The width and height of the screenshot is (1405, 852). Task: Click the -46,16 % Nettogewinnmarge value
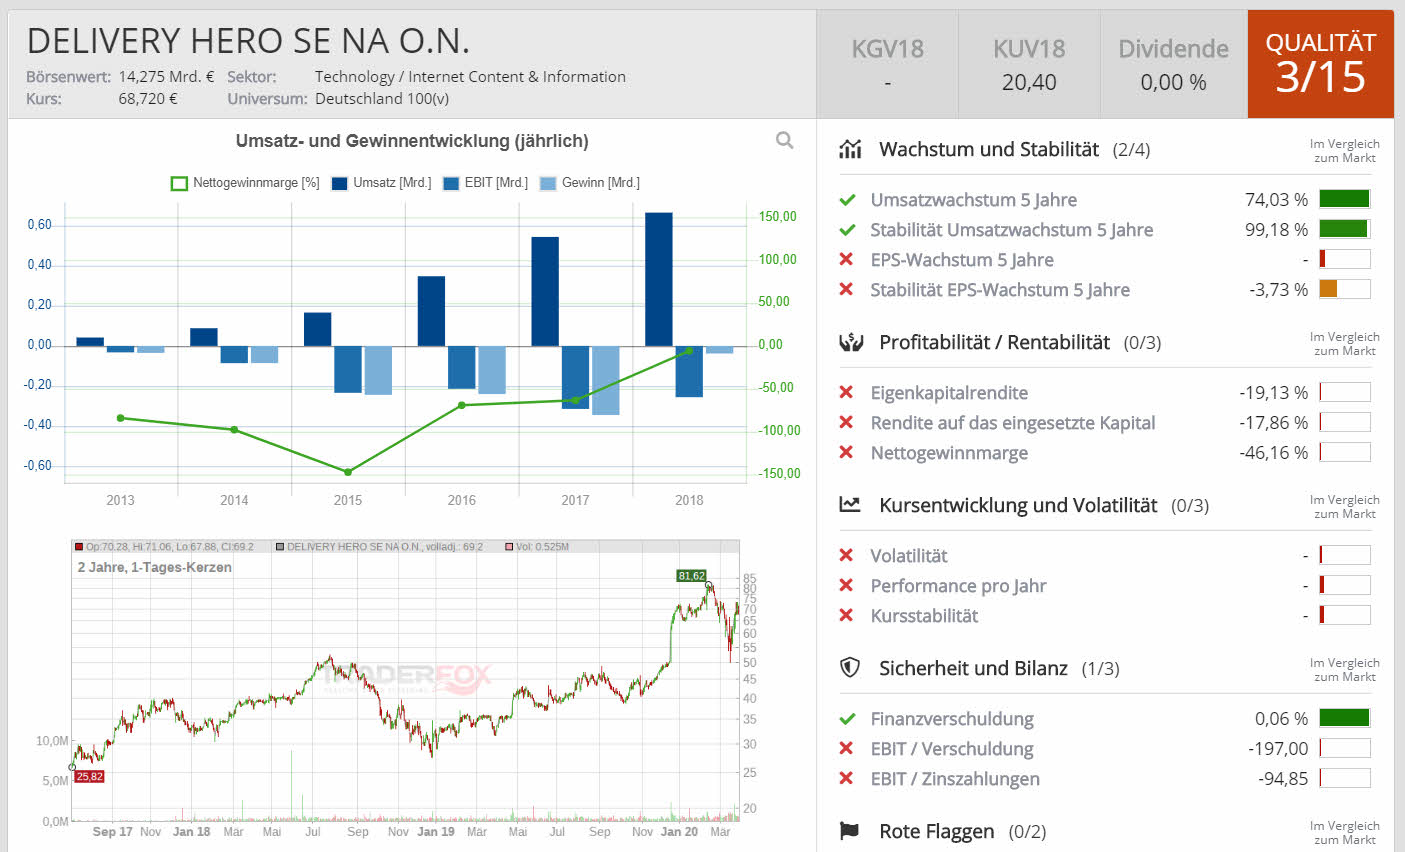tap(1273, 453)
